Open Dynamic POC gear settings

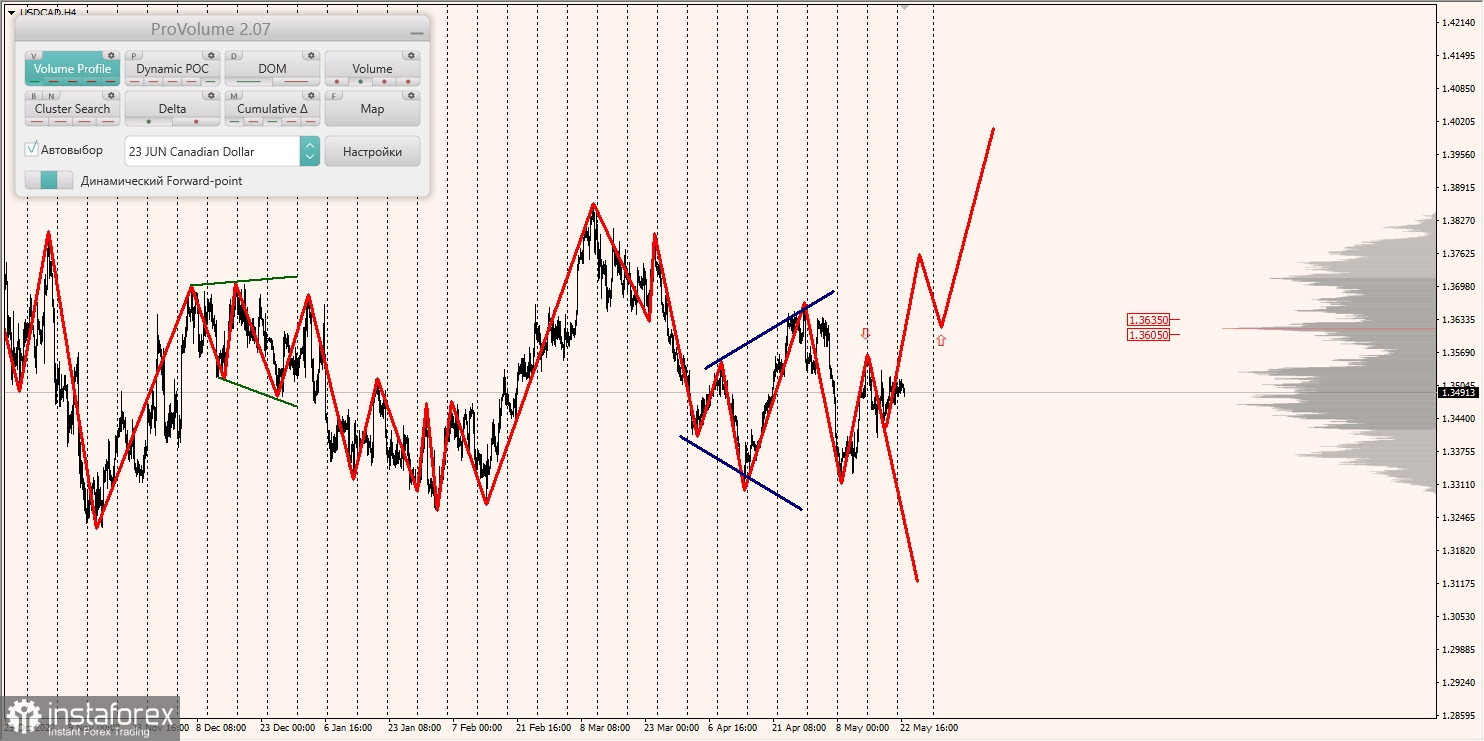click(x=211, y=56)
